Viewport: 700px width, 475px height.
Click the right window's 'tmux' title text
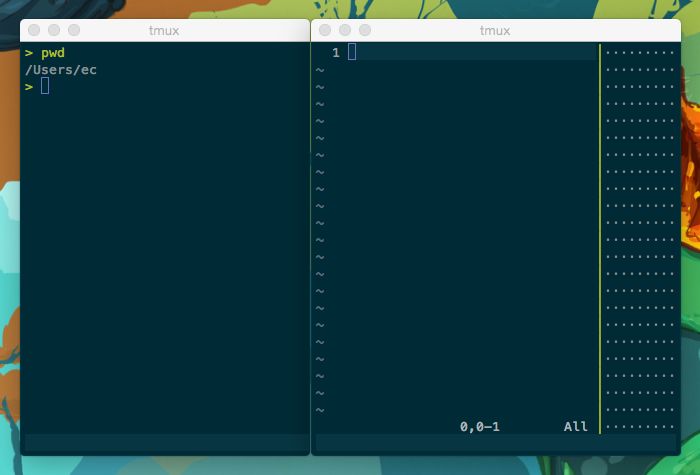point(495,30)
